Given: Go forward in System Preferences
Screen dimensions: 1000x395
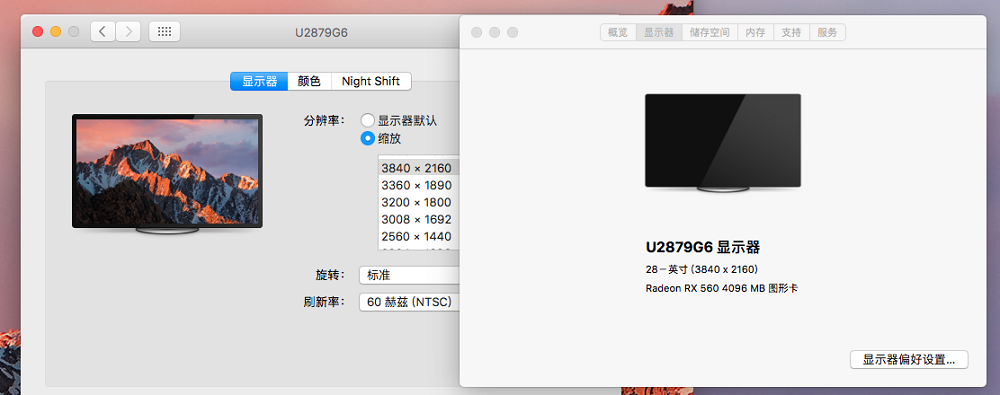Looking at the screenshot, I should 128,31.
